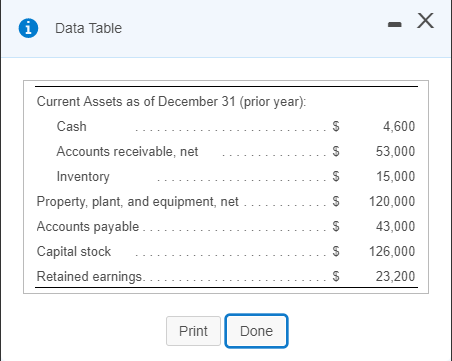Viewport: 452px width, 361px height.
Task: Close the Data Table dialog
Action: click(x=425, y=21)
